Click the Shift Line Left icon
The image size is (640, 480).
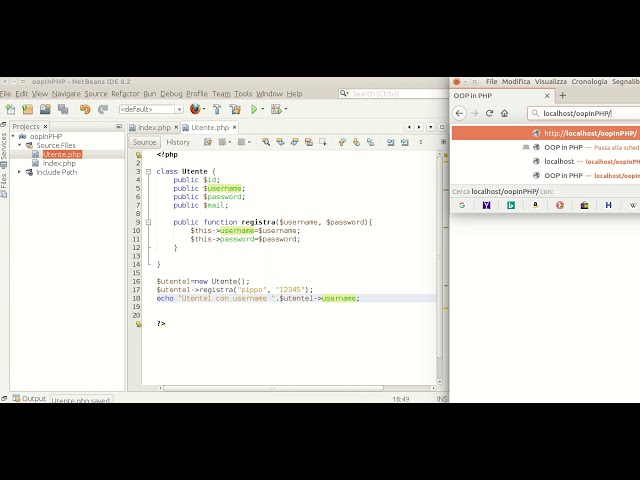[391, 142]
